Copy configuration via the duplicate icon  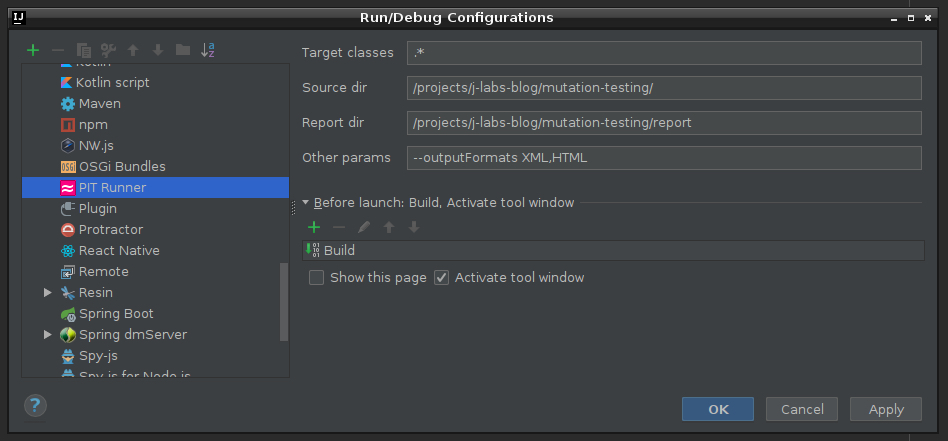(83, 50)
